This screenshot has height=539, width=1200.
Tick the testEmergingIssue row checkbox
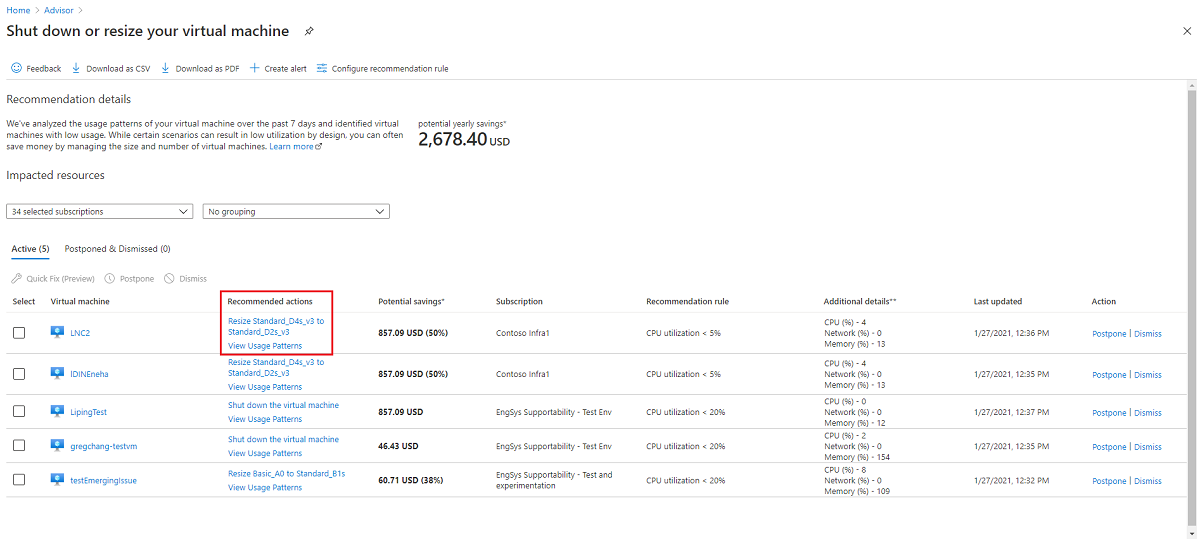[x=19, y=480]
